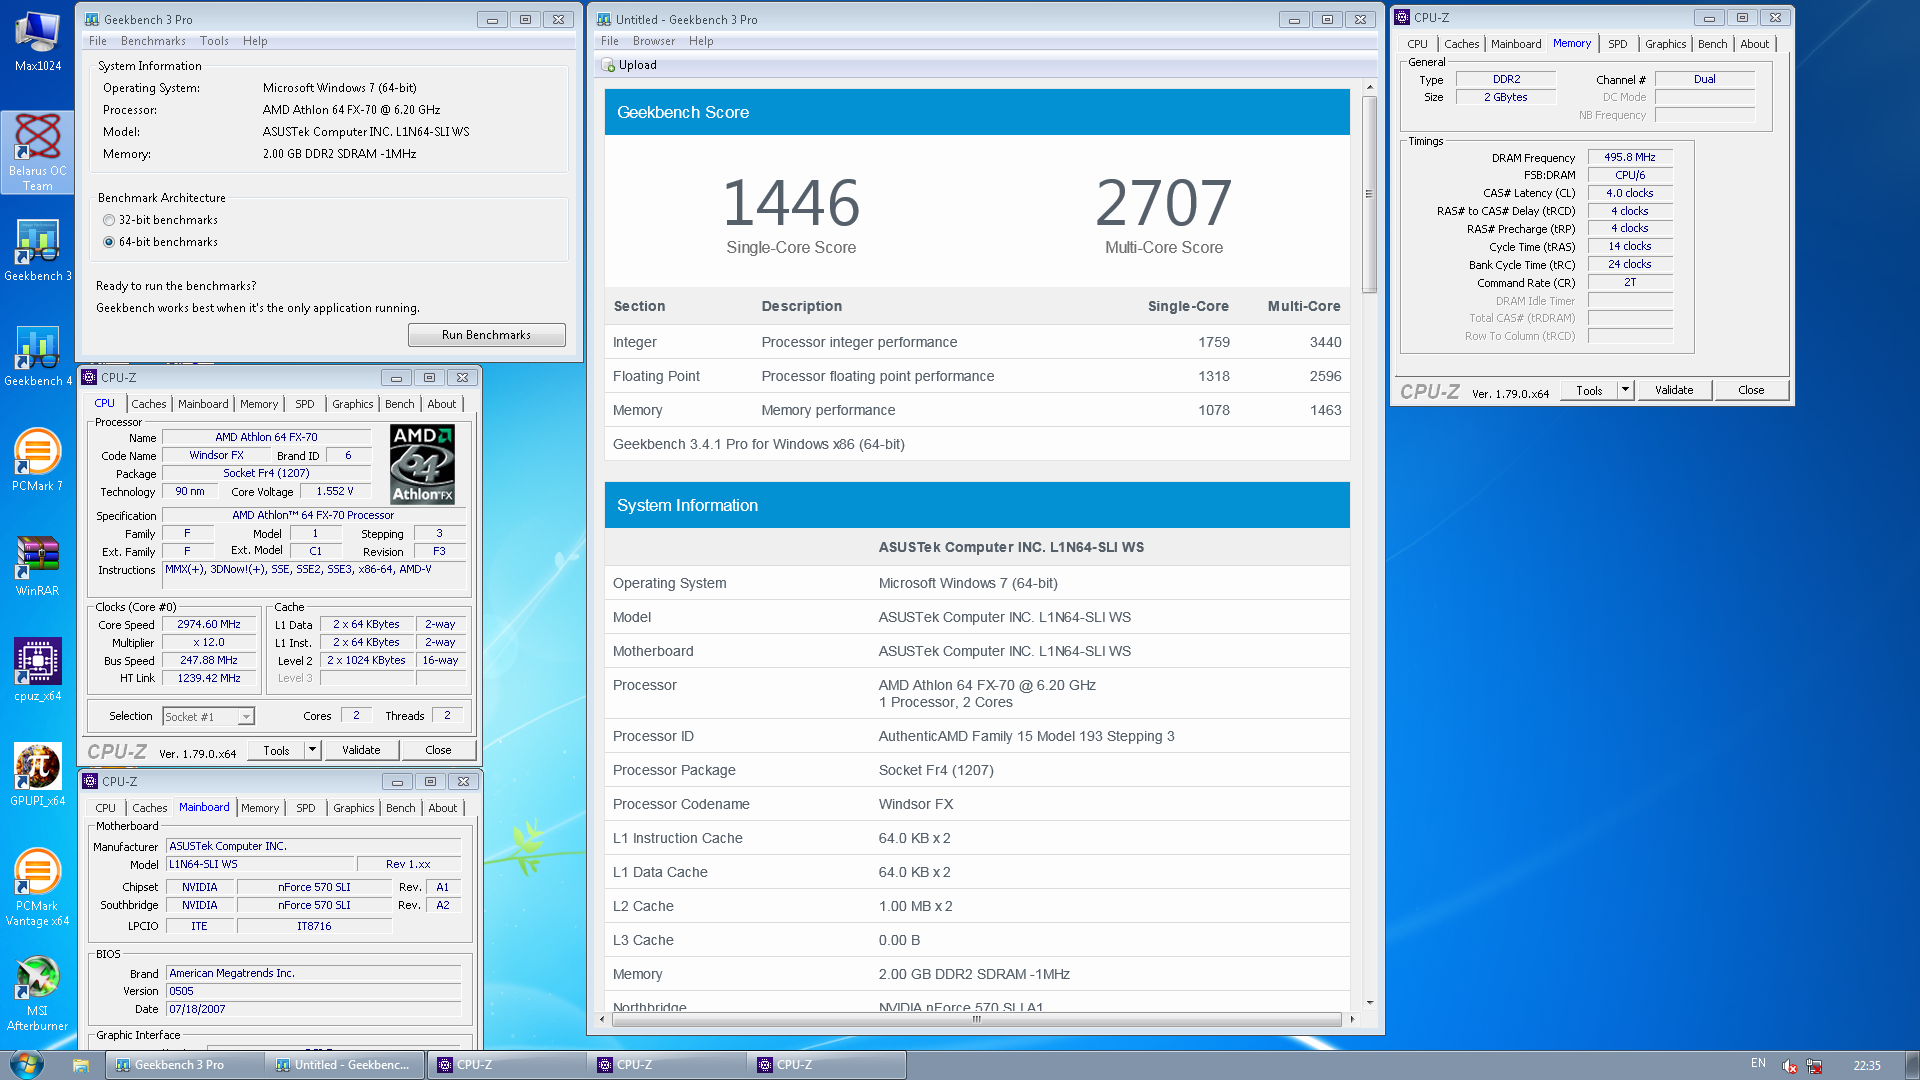The image size is (1920, 1080).
Task: Click the CPU-Z Memory window title icon
Action: 1402,17
